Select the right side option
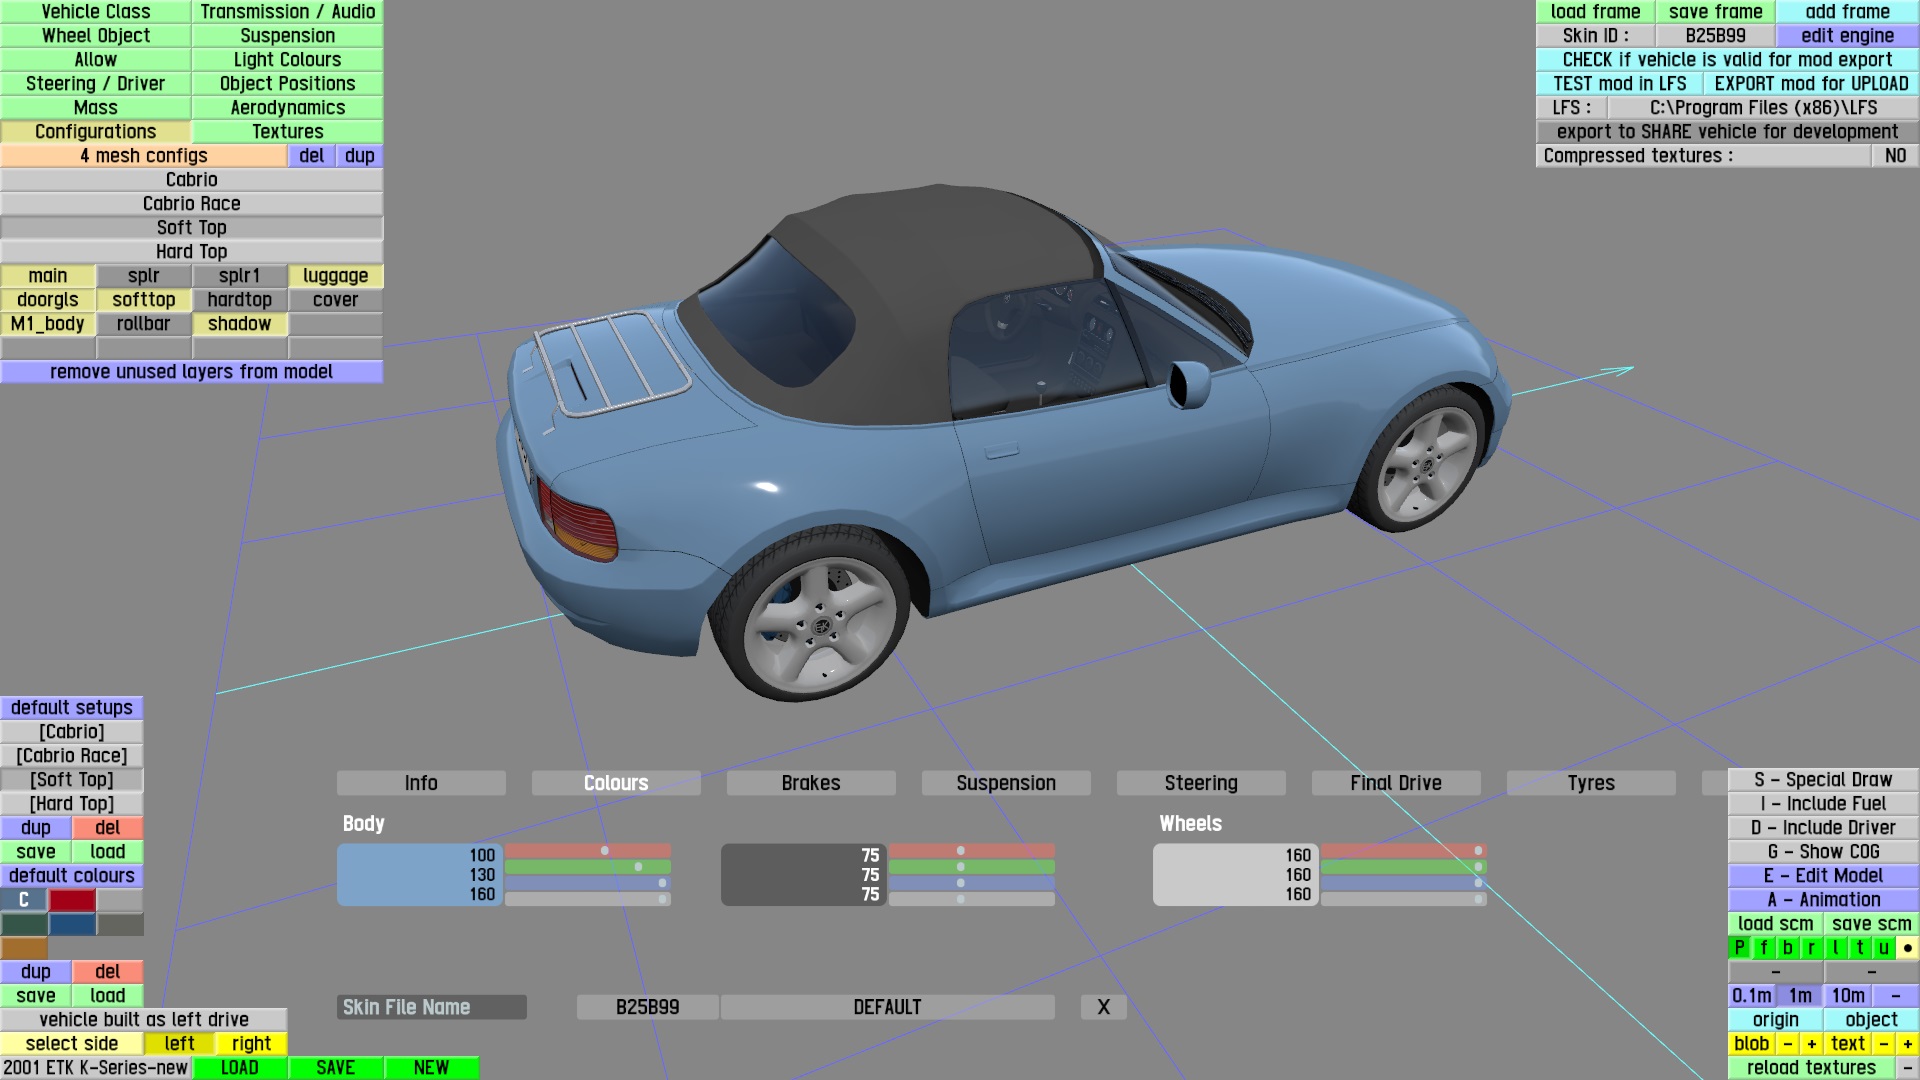This screenshot has height=1080, width=1920. click(x=251, y=1044)
